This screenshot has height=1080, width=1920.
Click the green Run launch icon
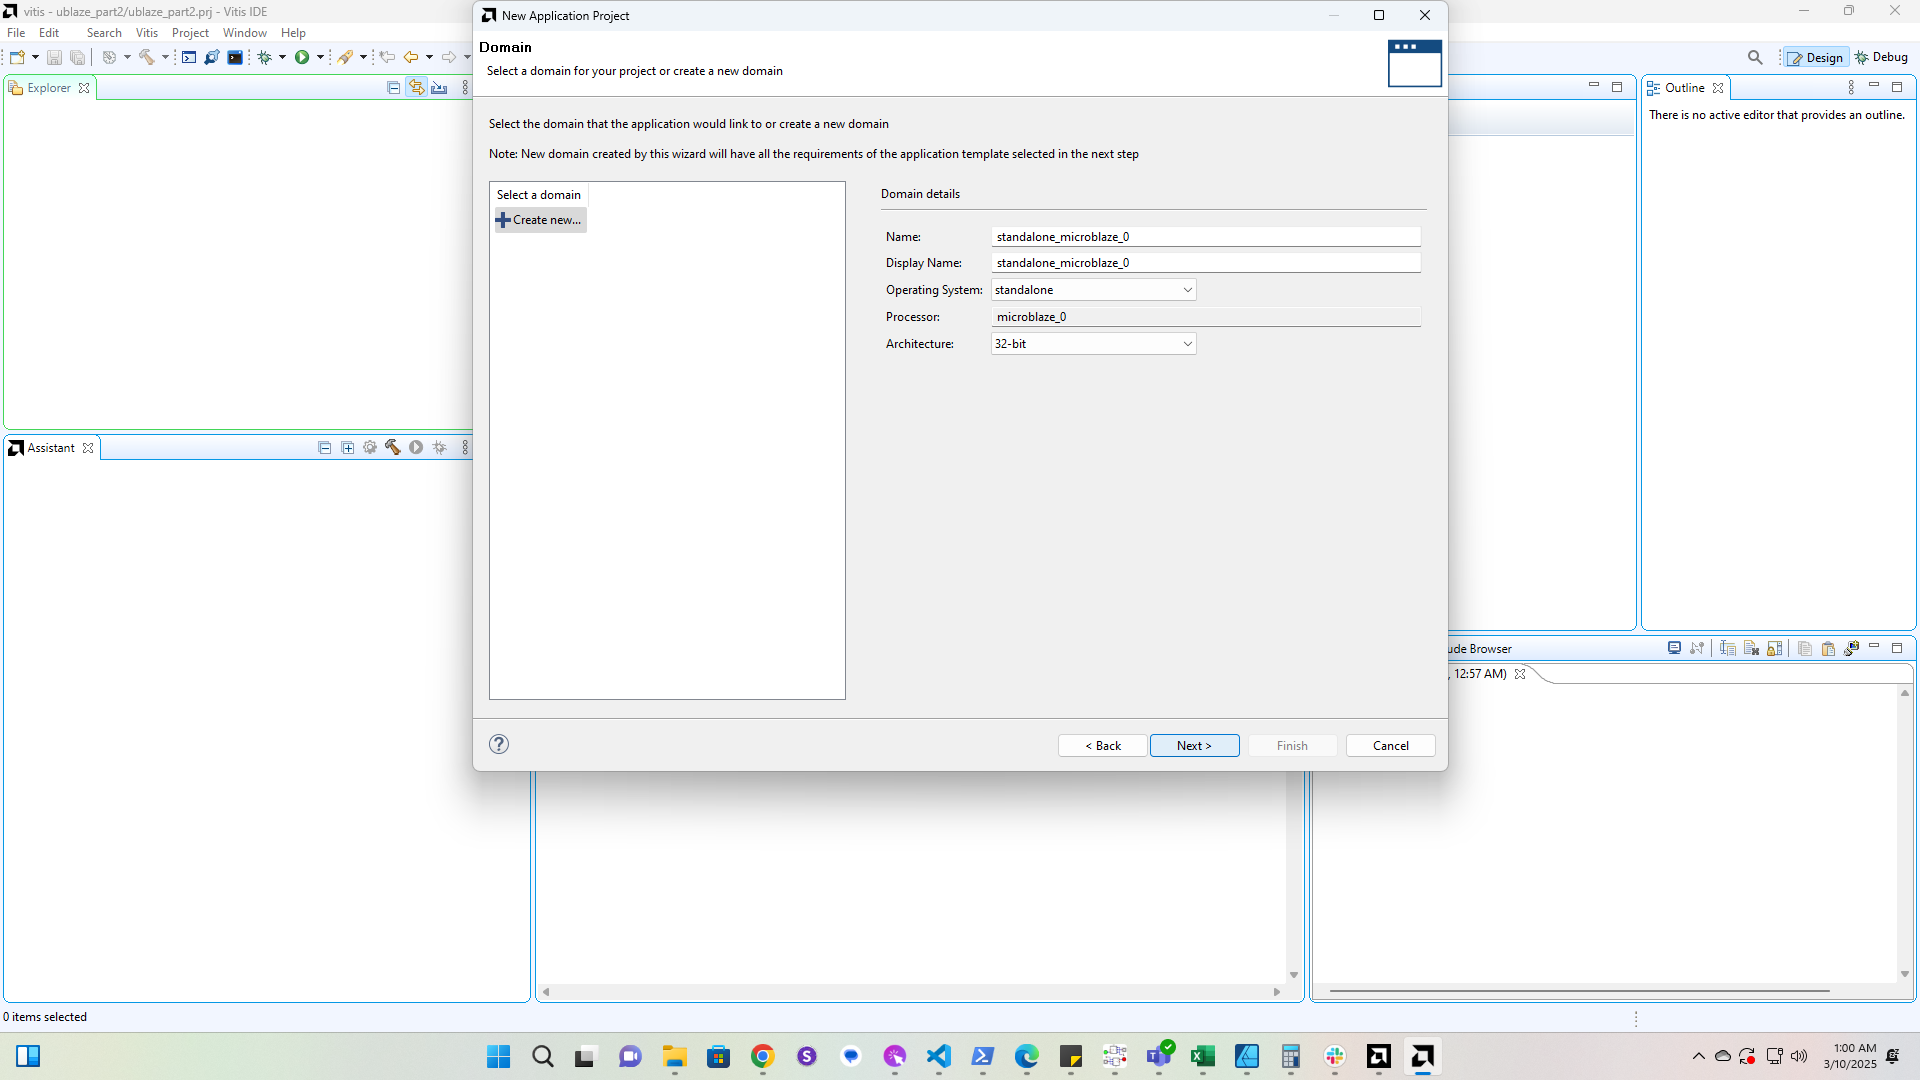click(301, 57)
